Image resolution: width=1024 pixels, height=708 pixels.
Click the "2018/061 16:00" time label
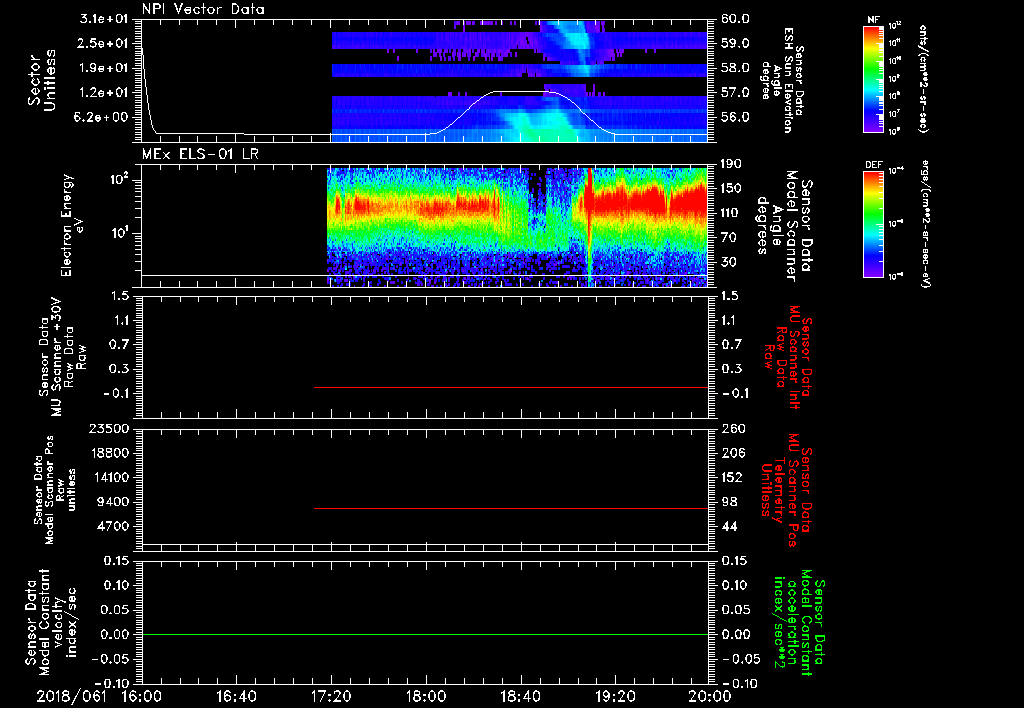[98, 696]
